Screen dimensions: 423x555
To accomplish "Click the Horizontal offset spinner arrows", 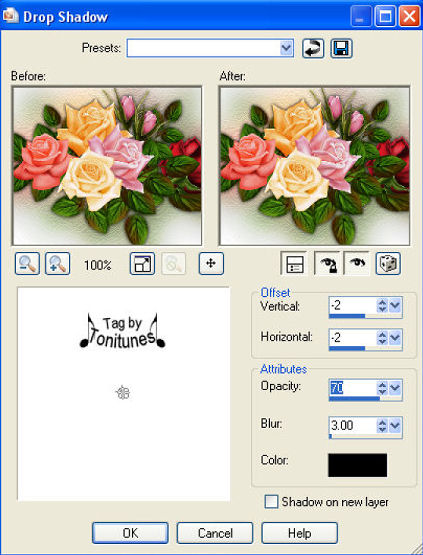I will pyautogui.click(x=382, y=337).
